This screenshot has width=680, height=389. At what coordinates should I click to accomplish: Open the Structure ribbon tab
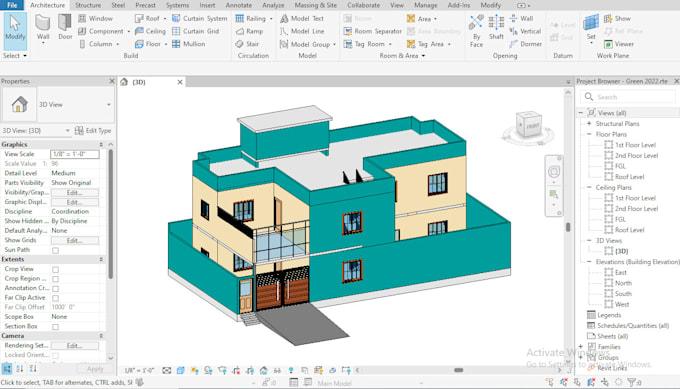point(88,5)
